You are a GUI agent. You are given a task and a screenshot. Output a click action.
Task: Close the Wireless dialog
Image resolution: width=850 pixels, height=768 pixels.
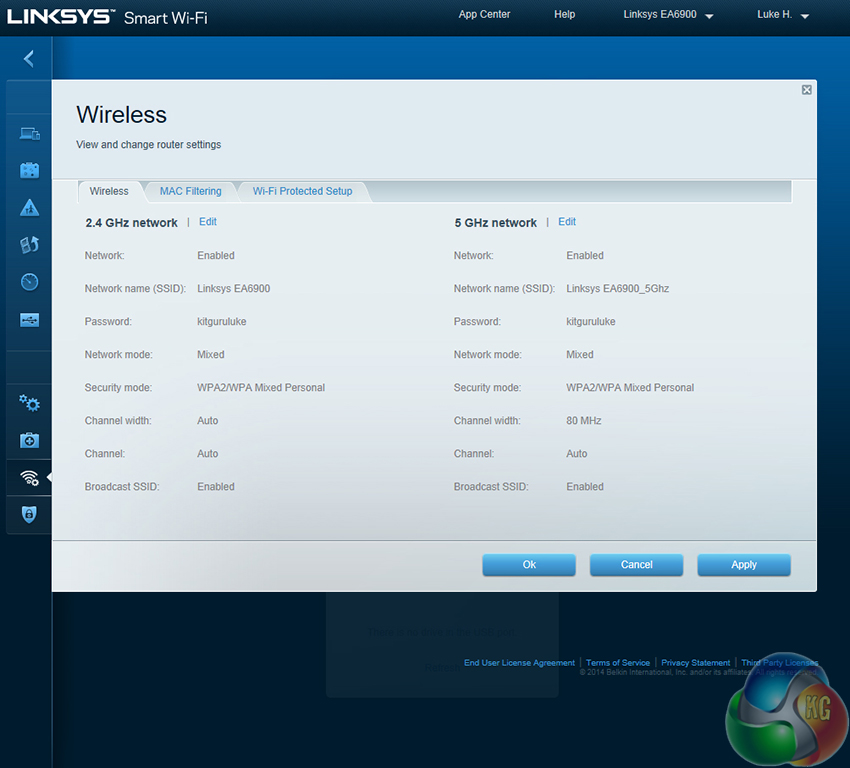(x=807, y=89)
